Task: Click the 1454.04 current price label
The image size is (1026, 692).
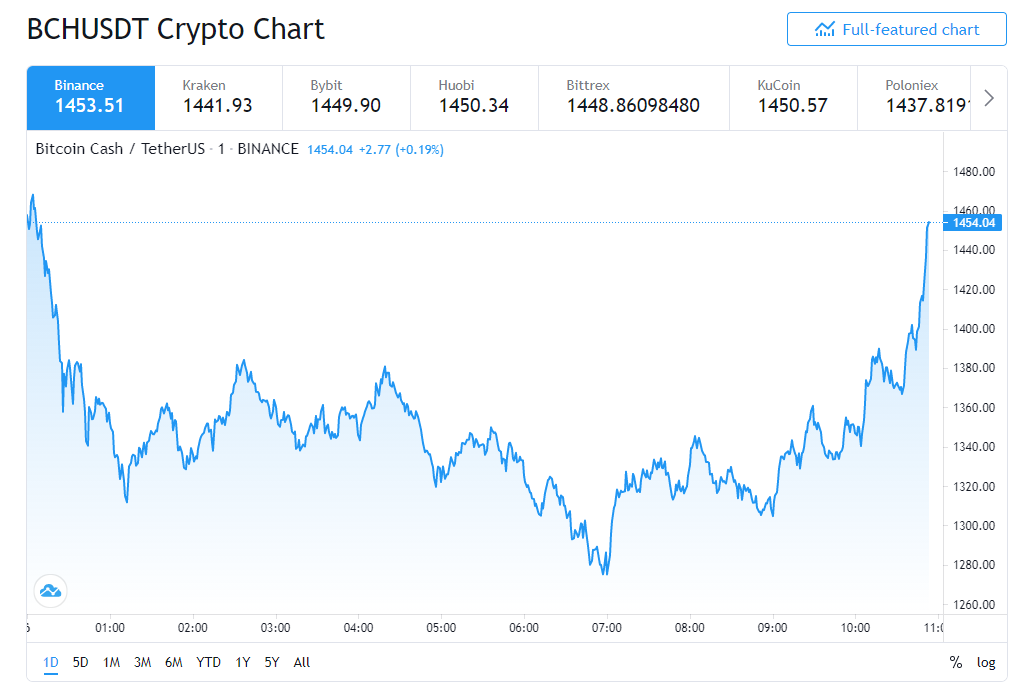Action: pyautogui.click(x=972, y=223)
